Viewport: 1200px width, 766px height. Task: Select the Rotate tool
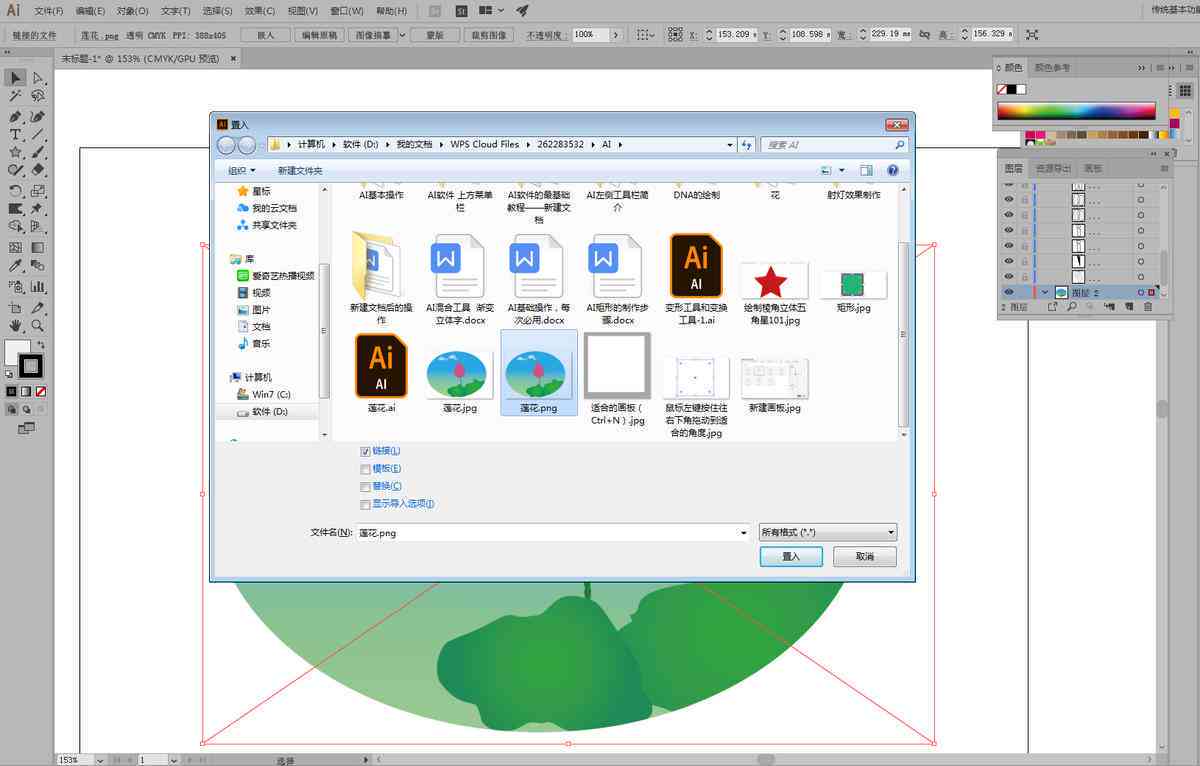point(16,191)
